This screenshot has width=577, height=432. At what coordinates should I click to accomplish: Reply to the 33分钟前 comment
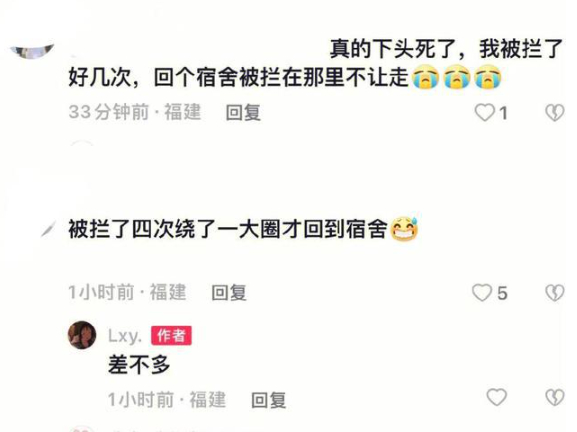tap(243, 113)
